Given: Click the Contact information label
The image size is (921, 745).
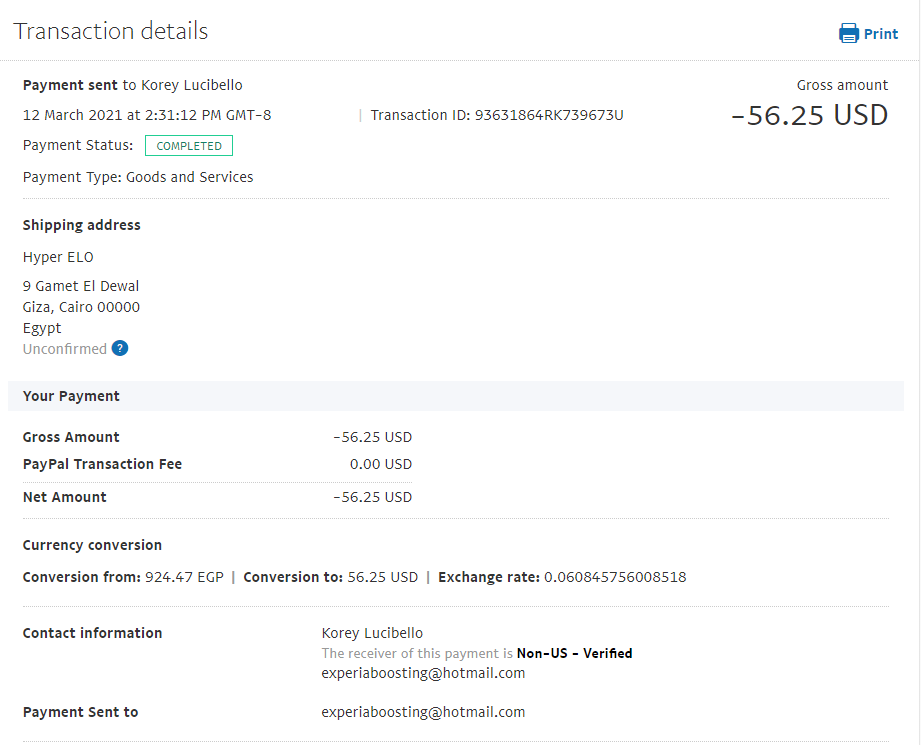Looking at the screenshot, I should tap(92, 633).
